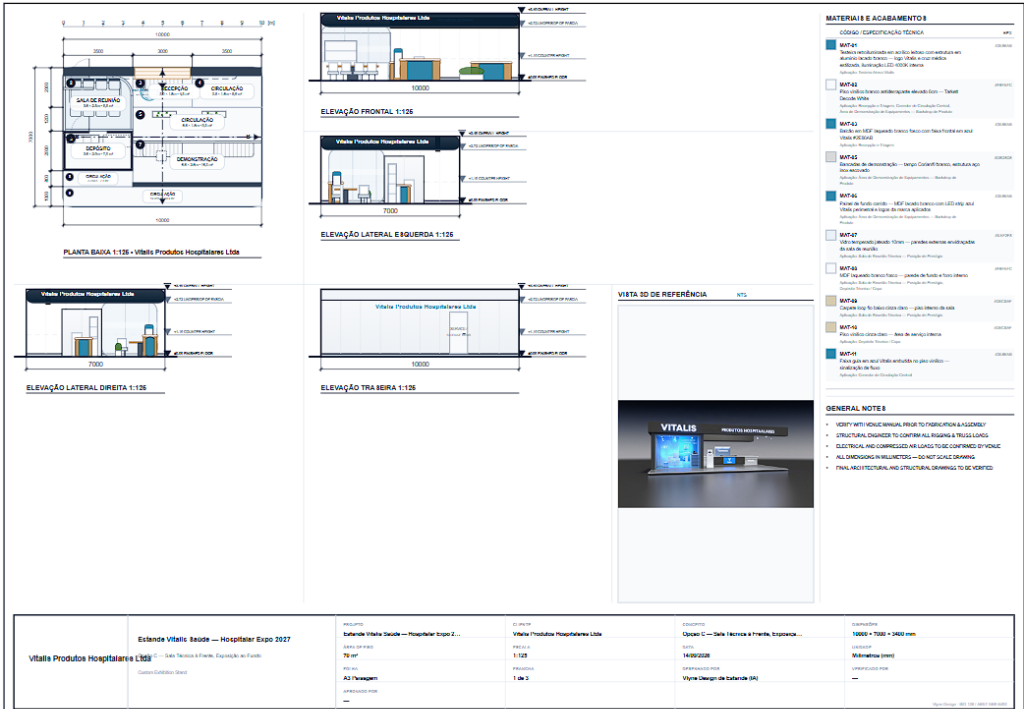Image resolution: width=1024 pixels, height=709 pixels.
Task: Select the MAT-06 blue swatch
Action: pos(831,196)
